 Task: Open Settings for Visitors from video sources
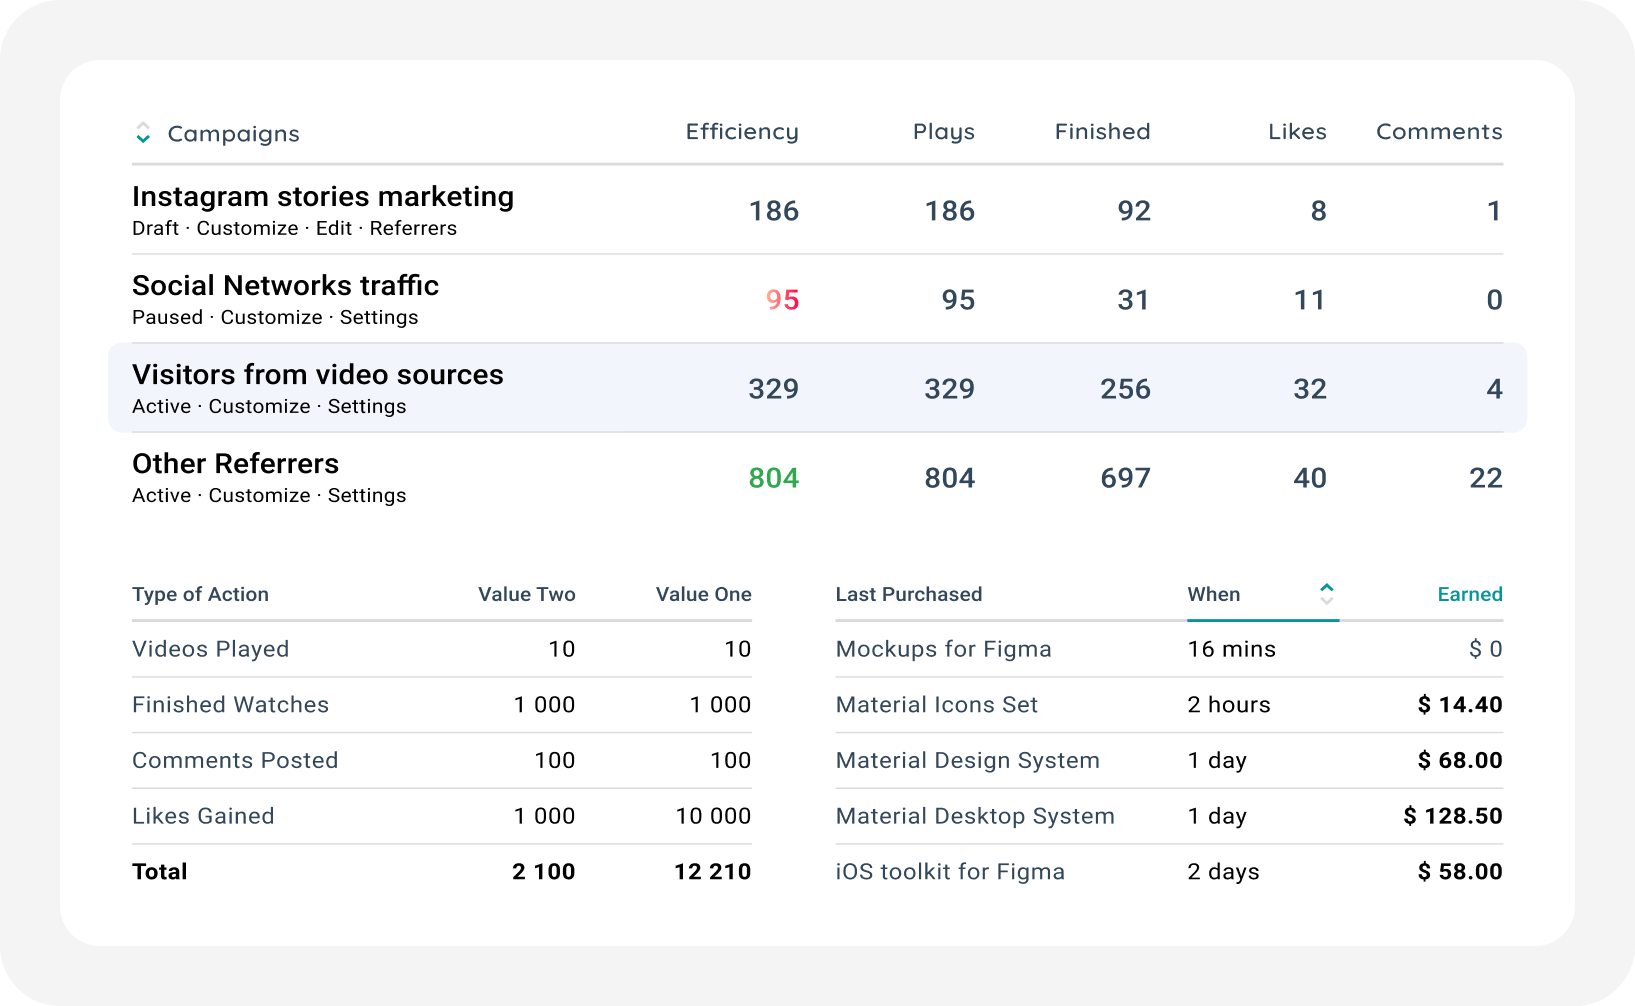(x=367, y=406)
